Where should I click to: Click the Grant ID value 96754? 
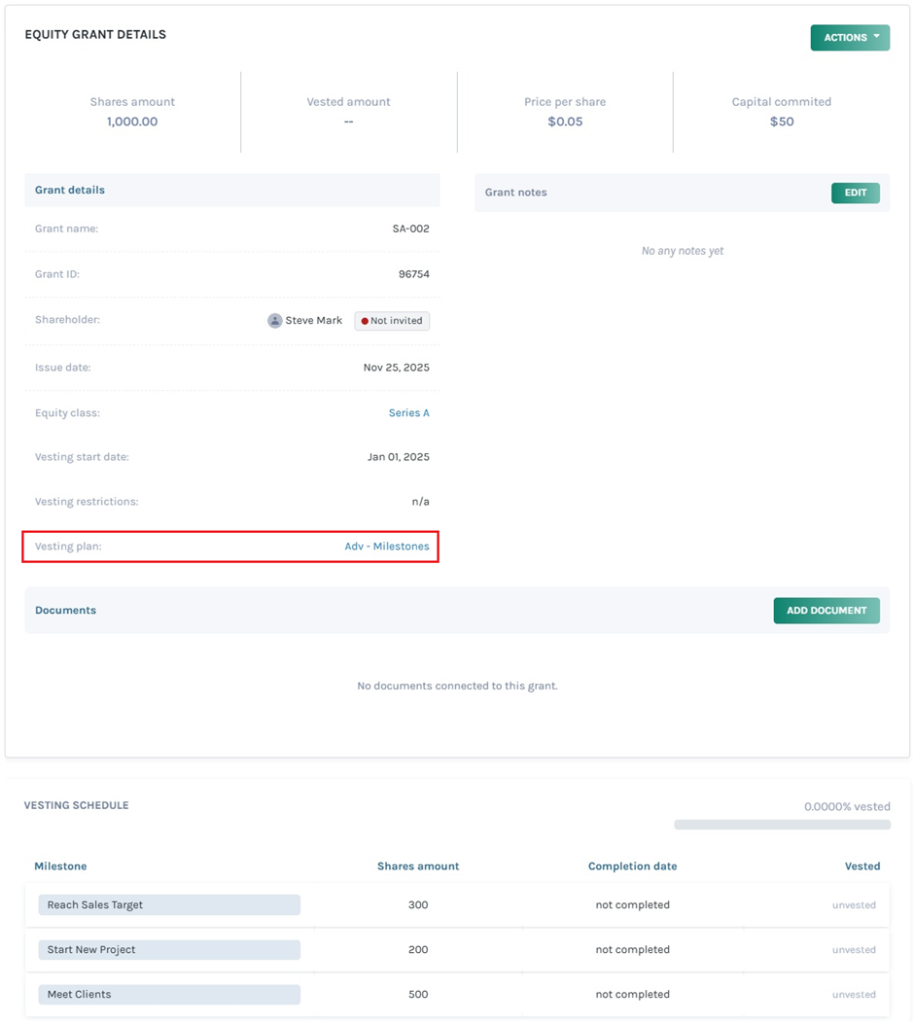pos(413,274)
